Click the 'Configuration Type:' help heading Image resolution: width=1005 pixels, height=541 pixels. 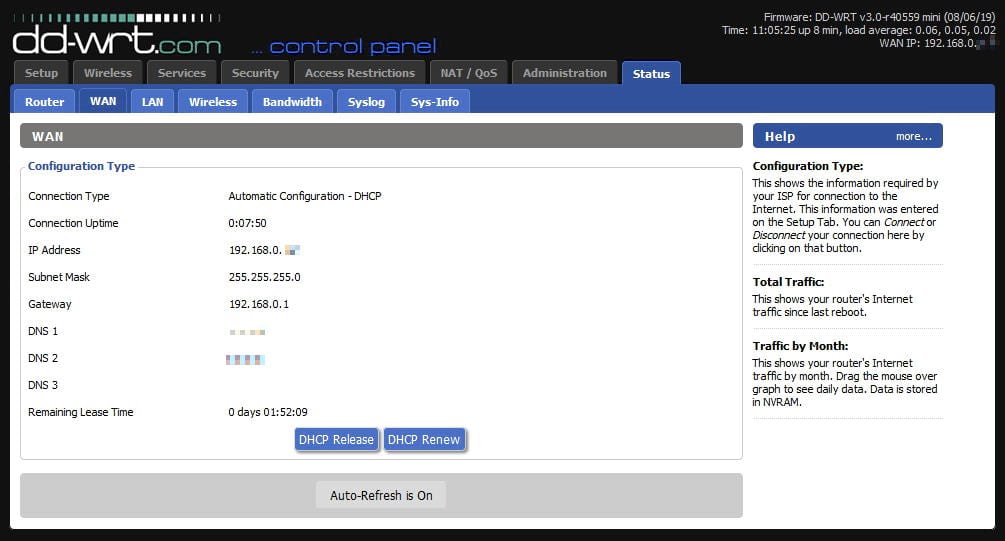point(808,166)
